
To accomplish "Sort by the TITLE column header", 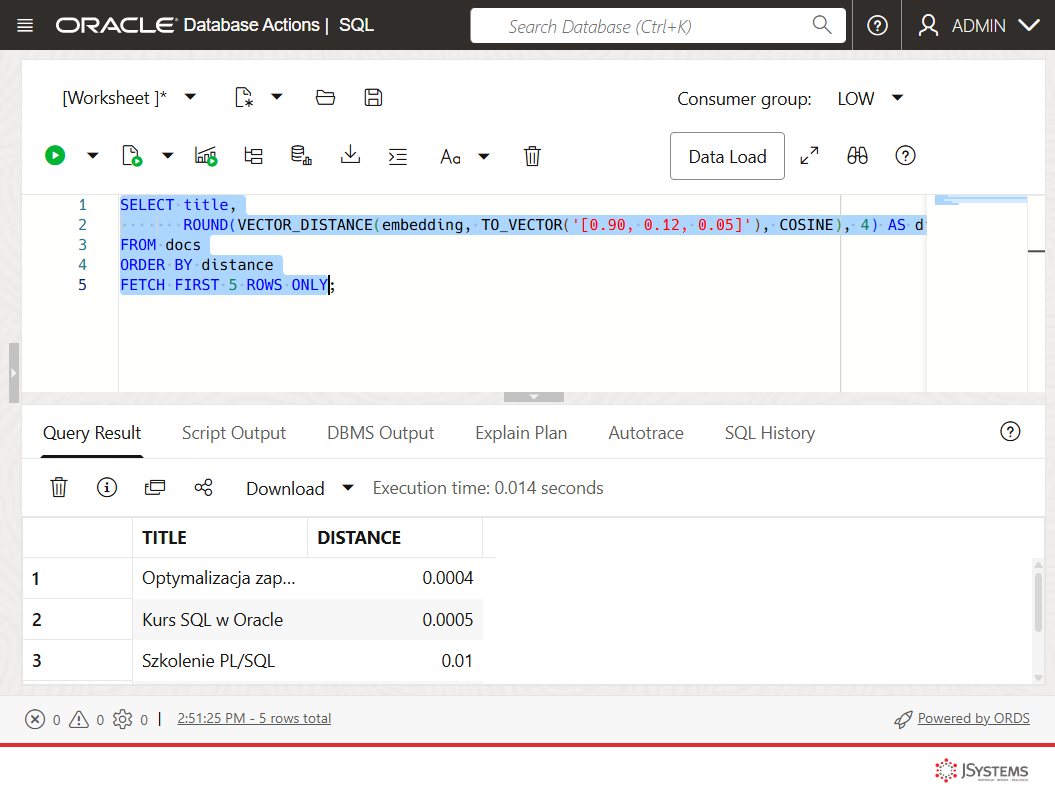I will click(220, 538).
